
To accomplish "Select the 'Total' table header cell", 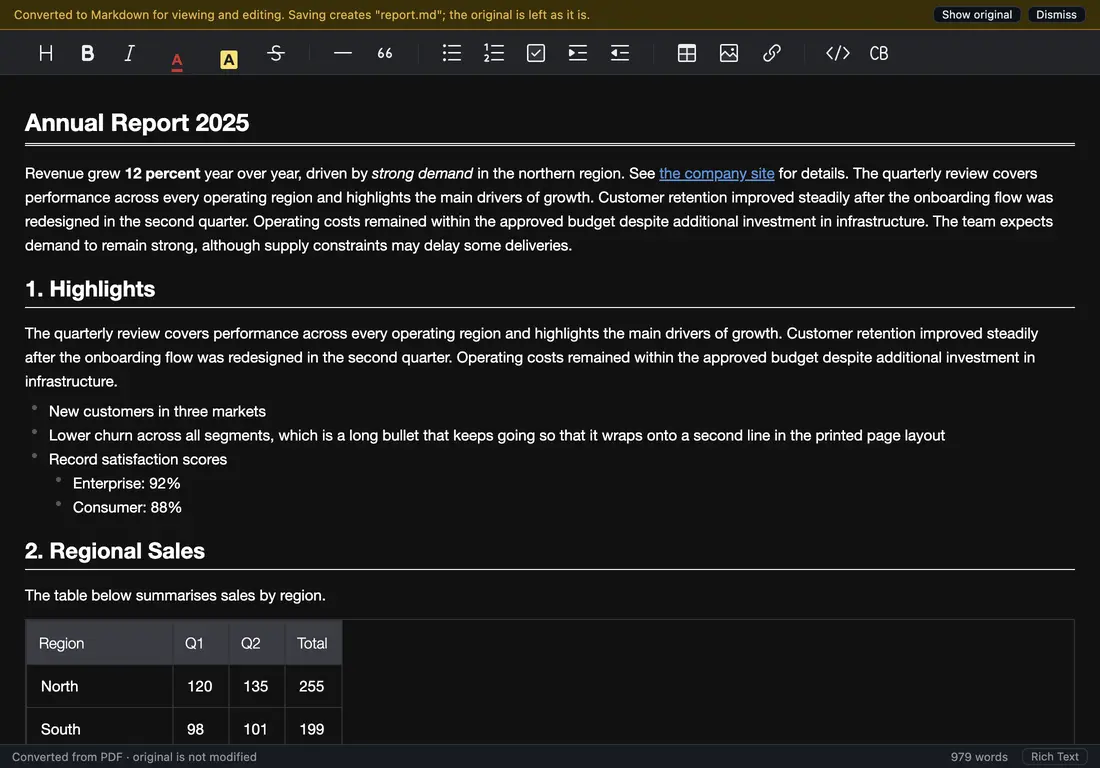I will [314, 643].
